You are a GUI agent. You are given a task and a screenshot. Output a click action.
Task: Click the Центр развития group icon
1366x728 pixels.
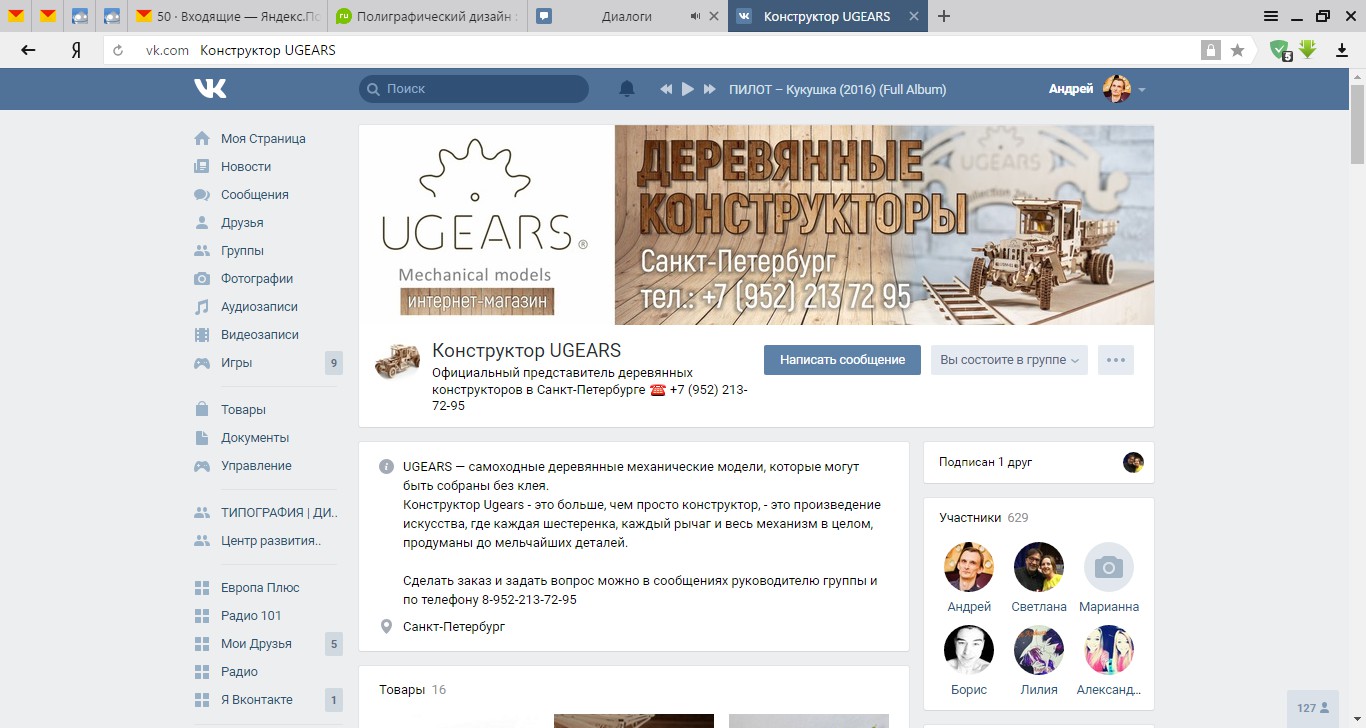[202, 541]
